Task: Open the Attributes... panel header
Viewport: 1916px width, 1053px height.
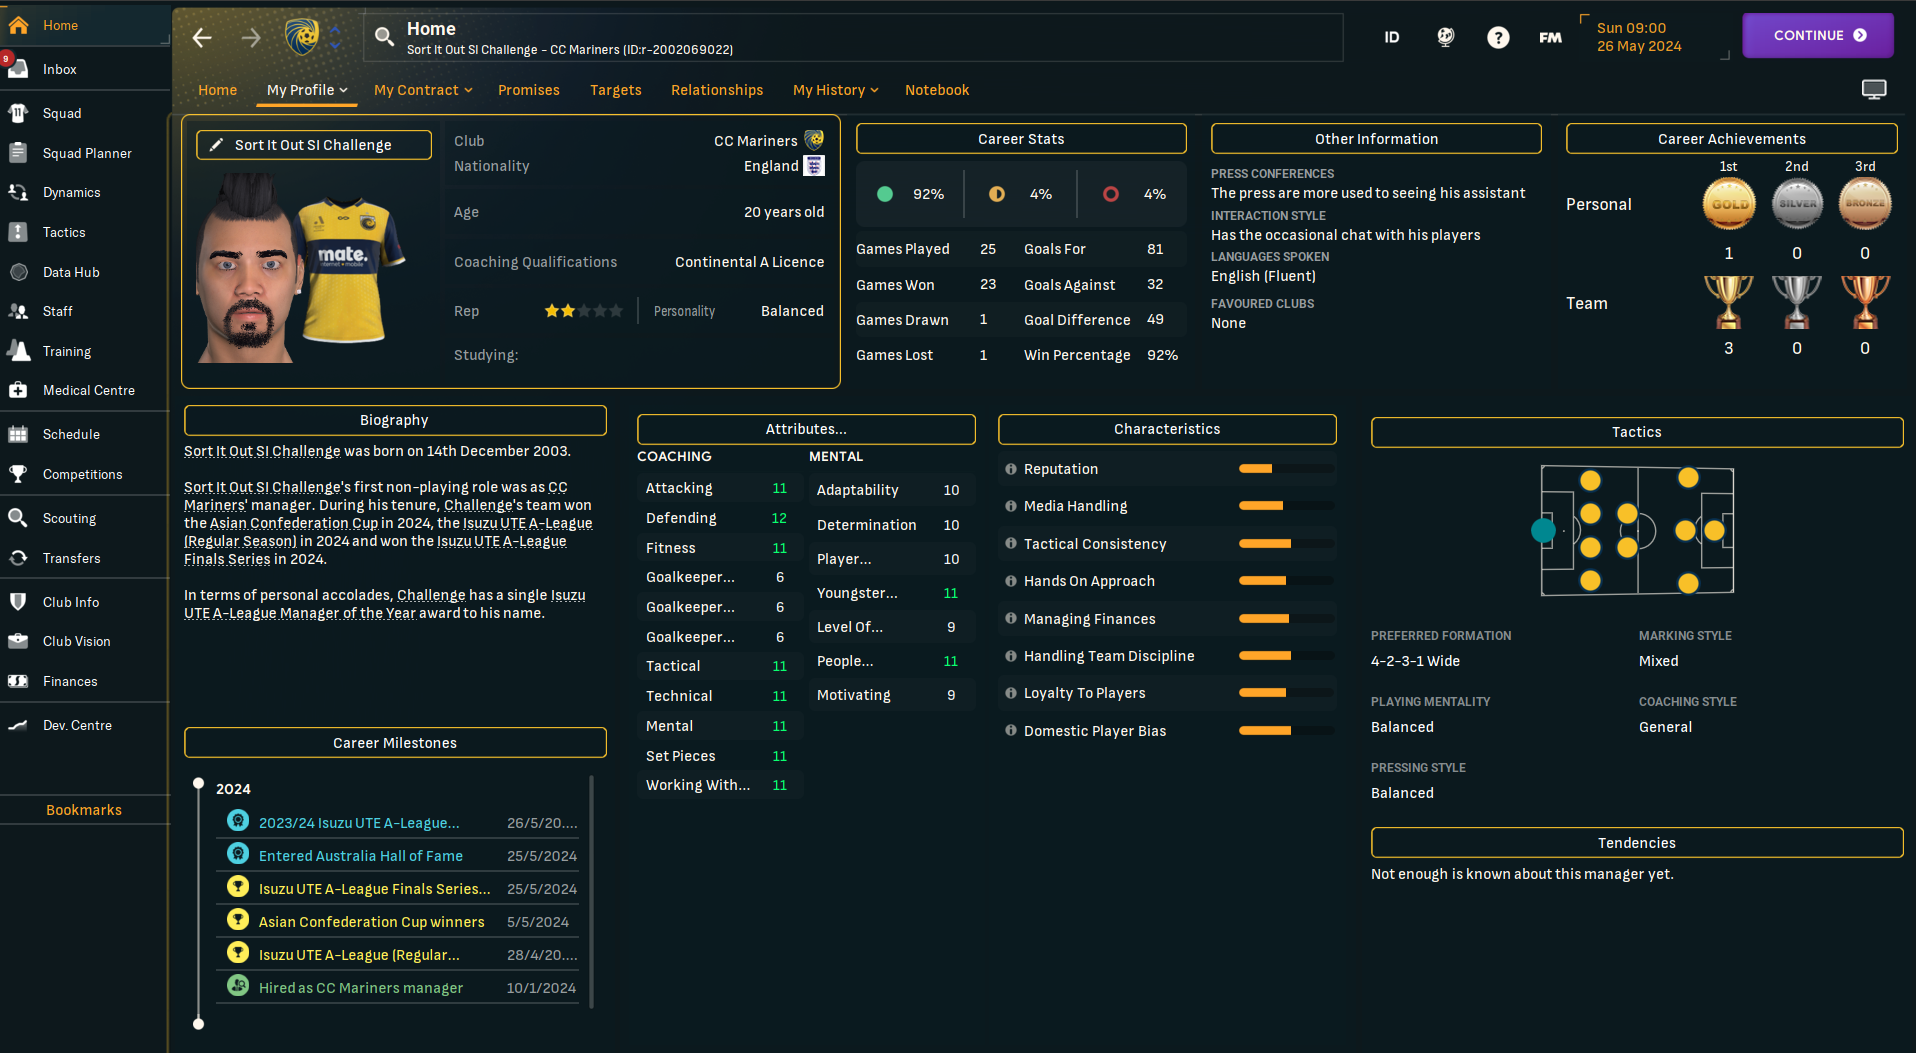Action: (806, 429)
